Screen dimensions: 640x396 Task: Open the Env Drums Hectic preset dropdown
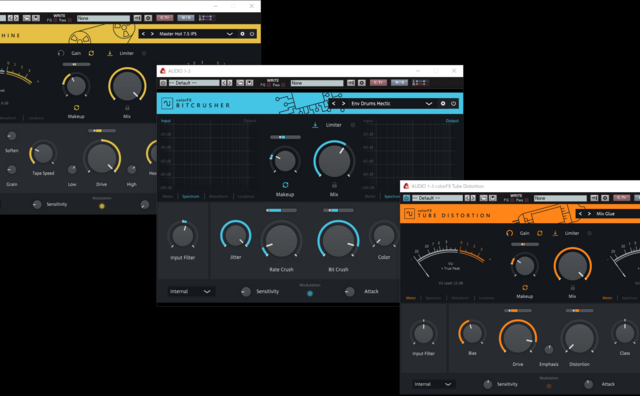(429, 104)
